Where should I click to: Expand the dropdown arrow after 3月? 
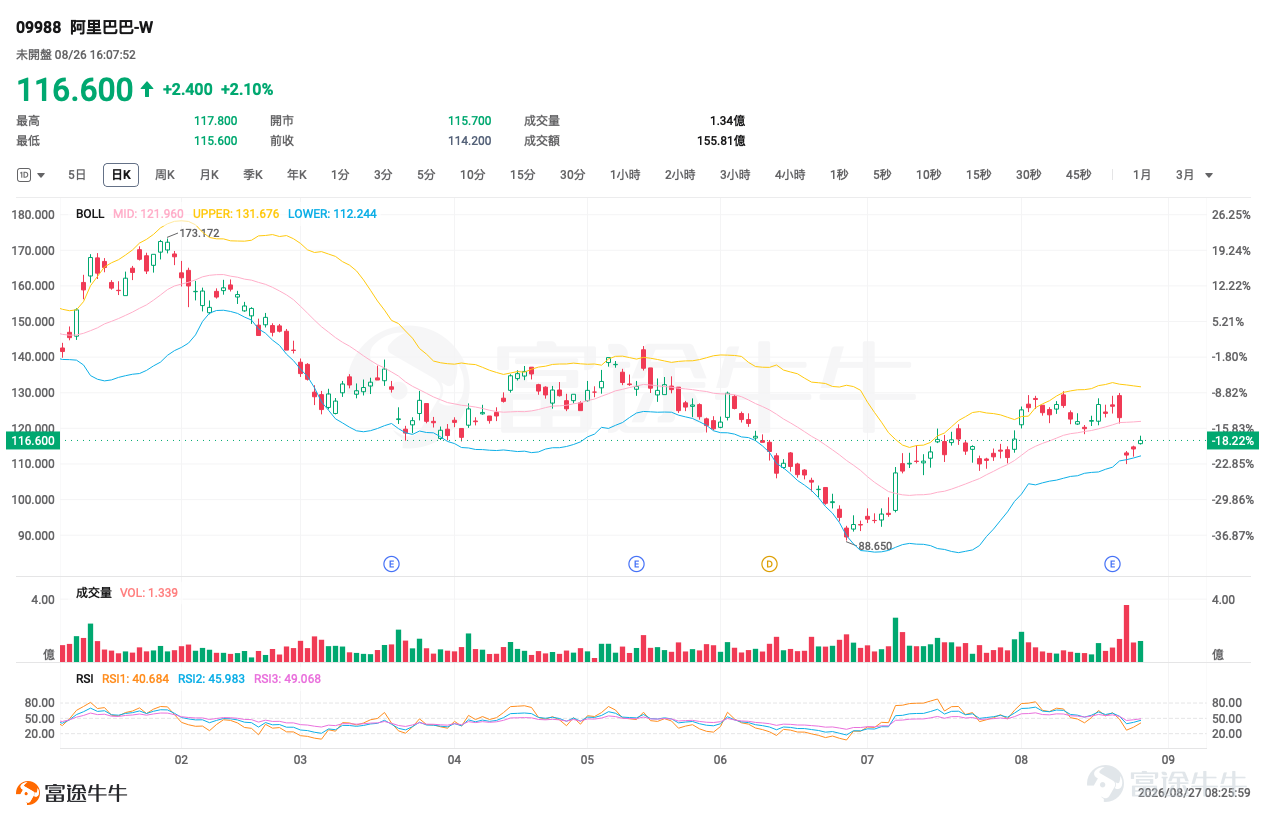coord(1209,175)
